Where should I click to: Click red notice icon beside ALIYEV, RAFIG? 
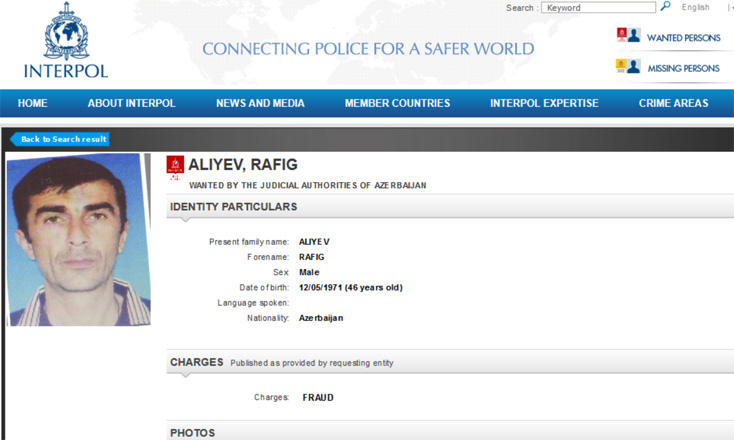(175, 167)
